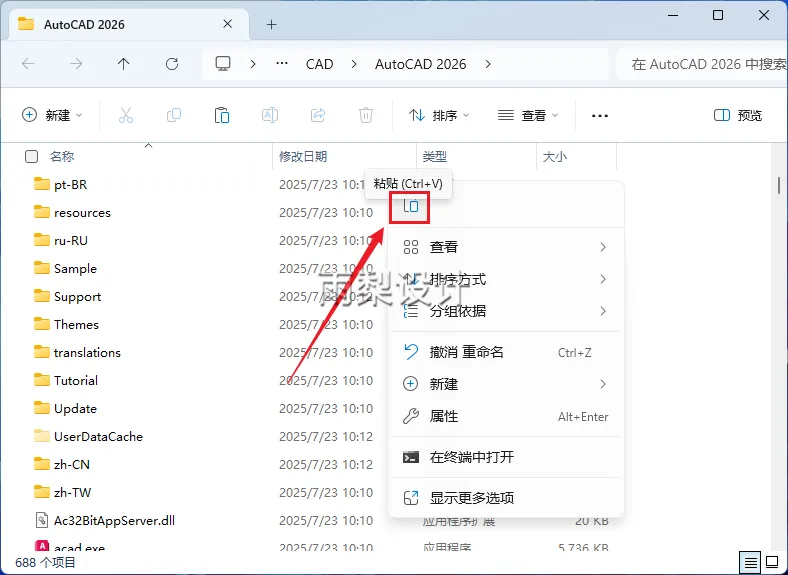Screen dimensions: 788x575
Task: Click the AutoCAD 2026 tab title
Action: click(x=84, y=25)
